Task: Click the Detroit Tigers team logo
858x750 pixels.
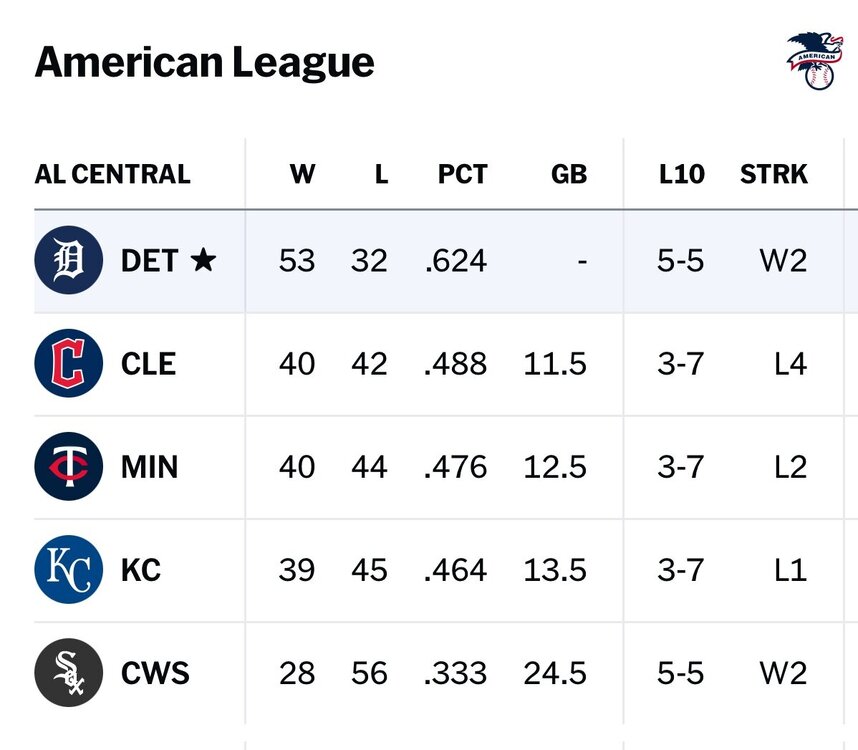Action: pyautogui.click(x=68, y=260)
